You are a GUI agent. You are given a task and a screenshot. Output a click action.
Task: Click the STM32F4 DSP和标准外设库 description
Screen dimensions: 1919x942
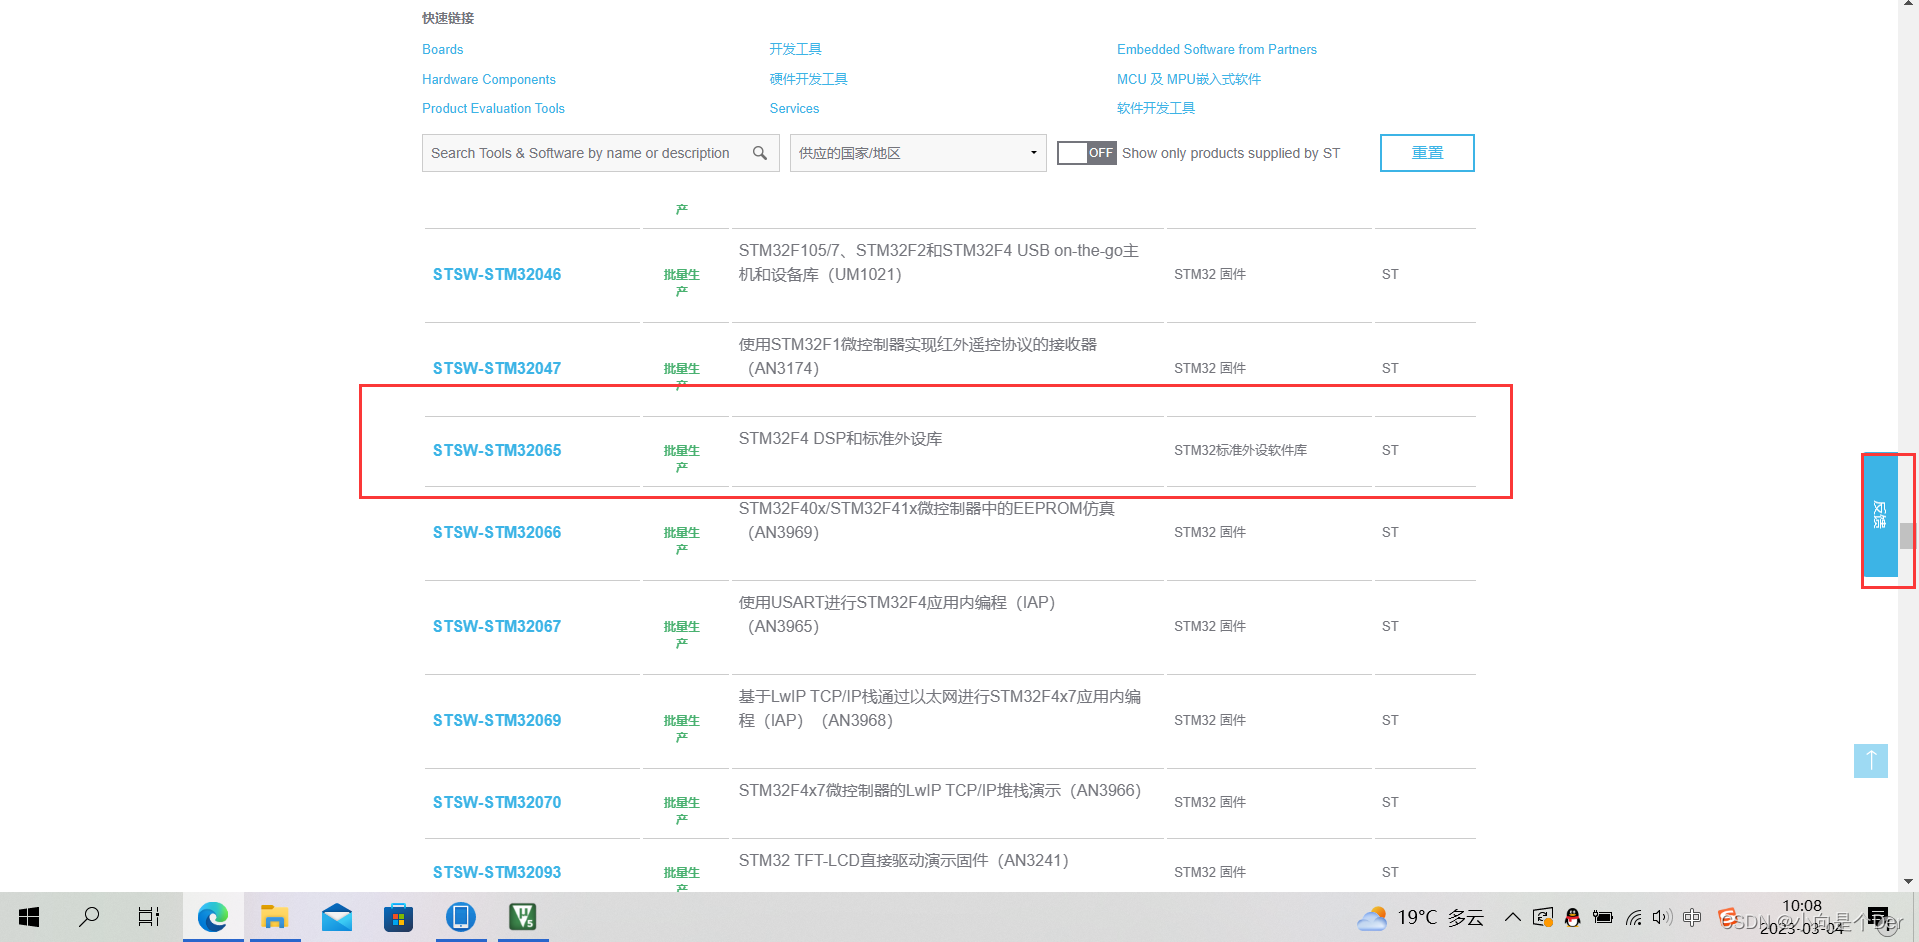point(840,438)
